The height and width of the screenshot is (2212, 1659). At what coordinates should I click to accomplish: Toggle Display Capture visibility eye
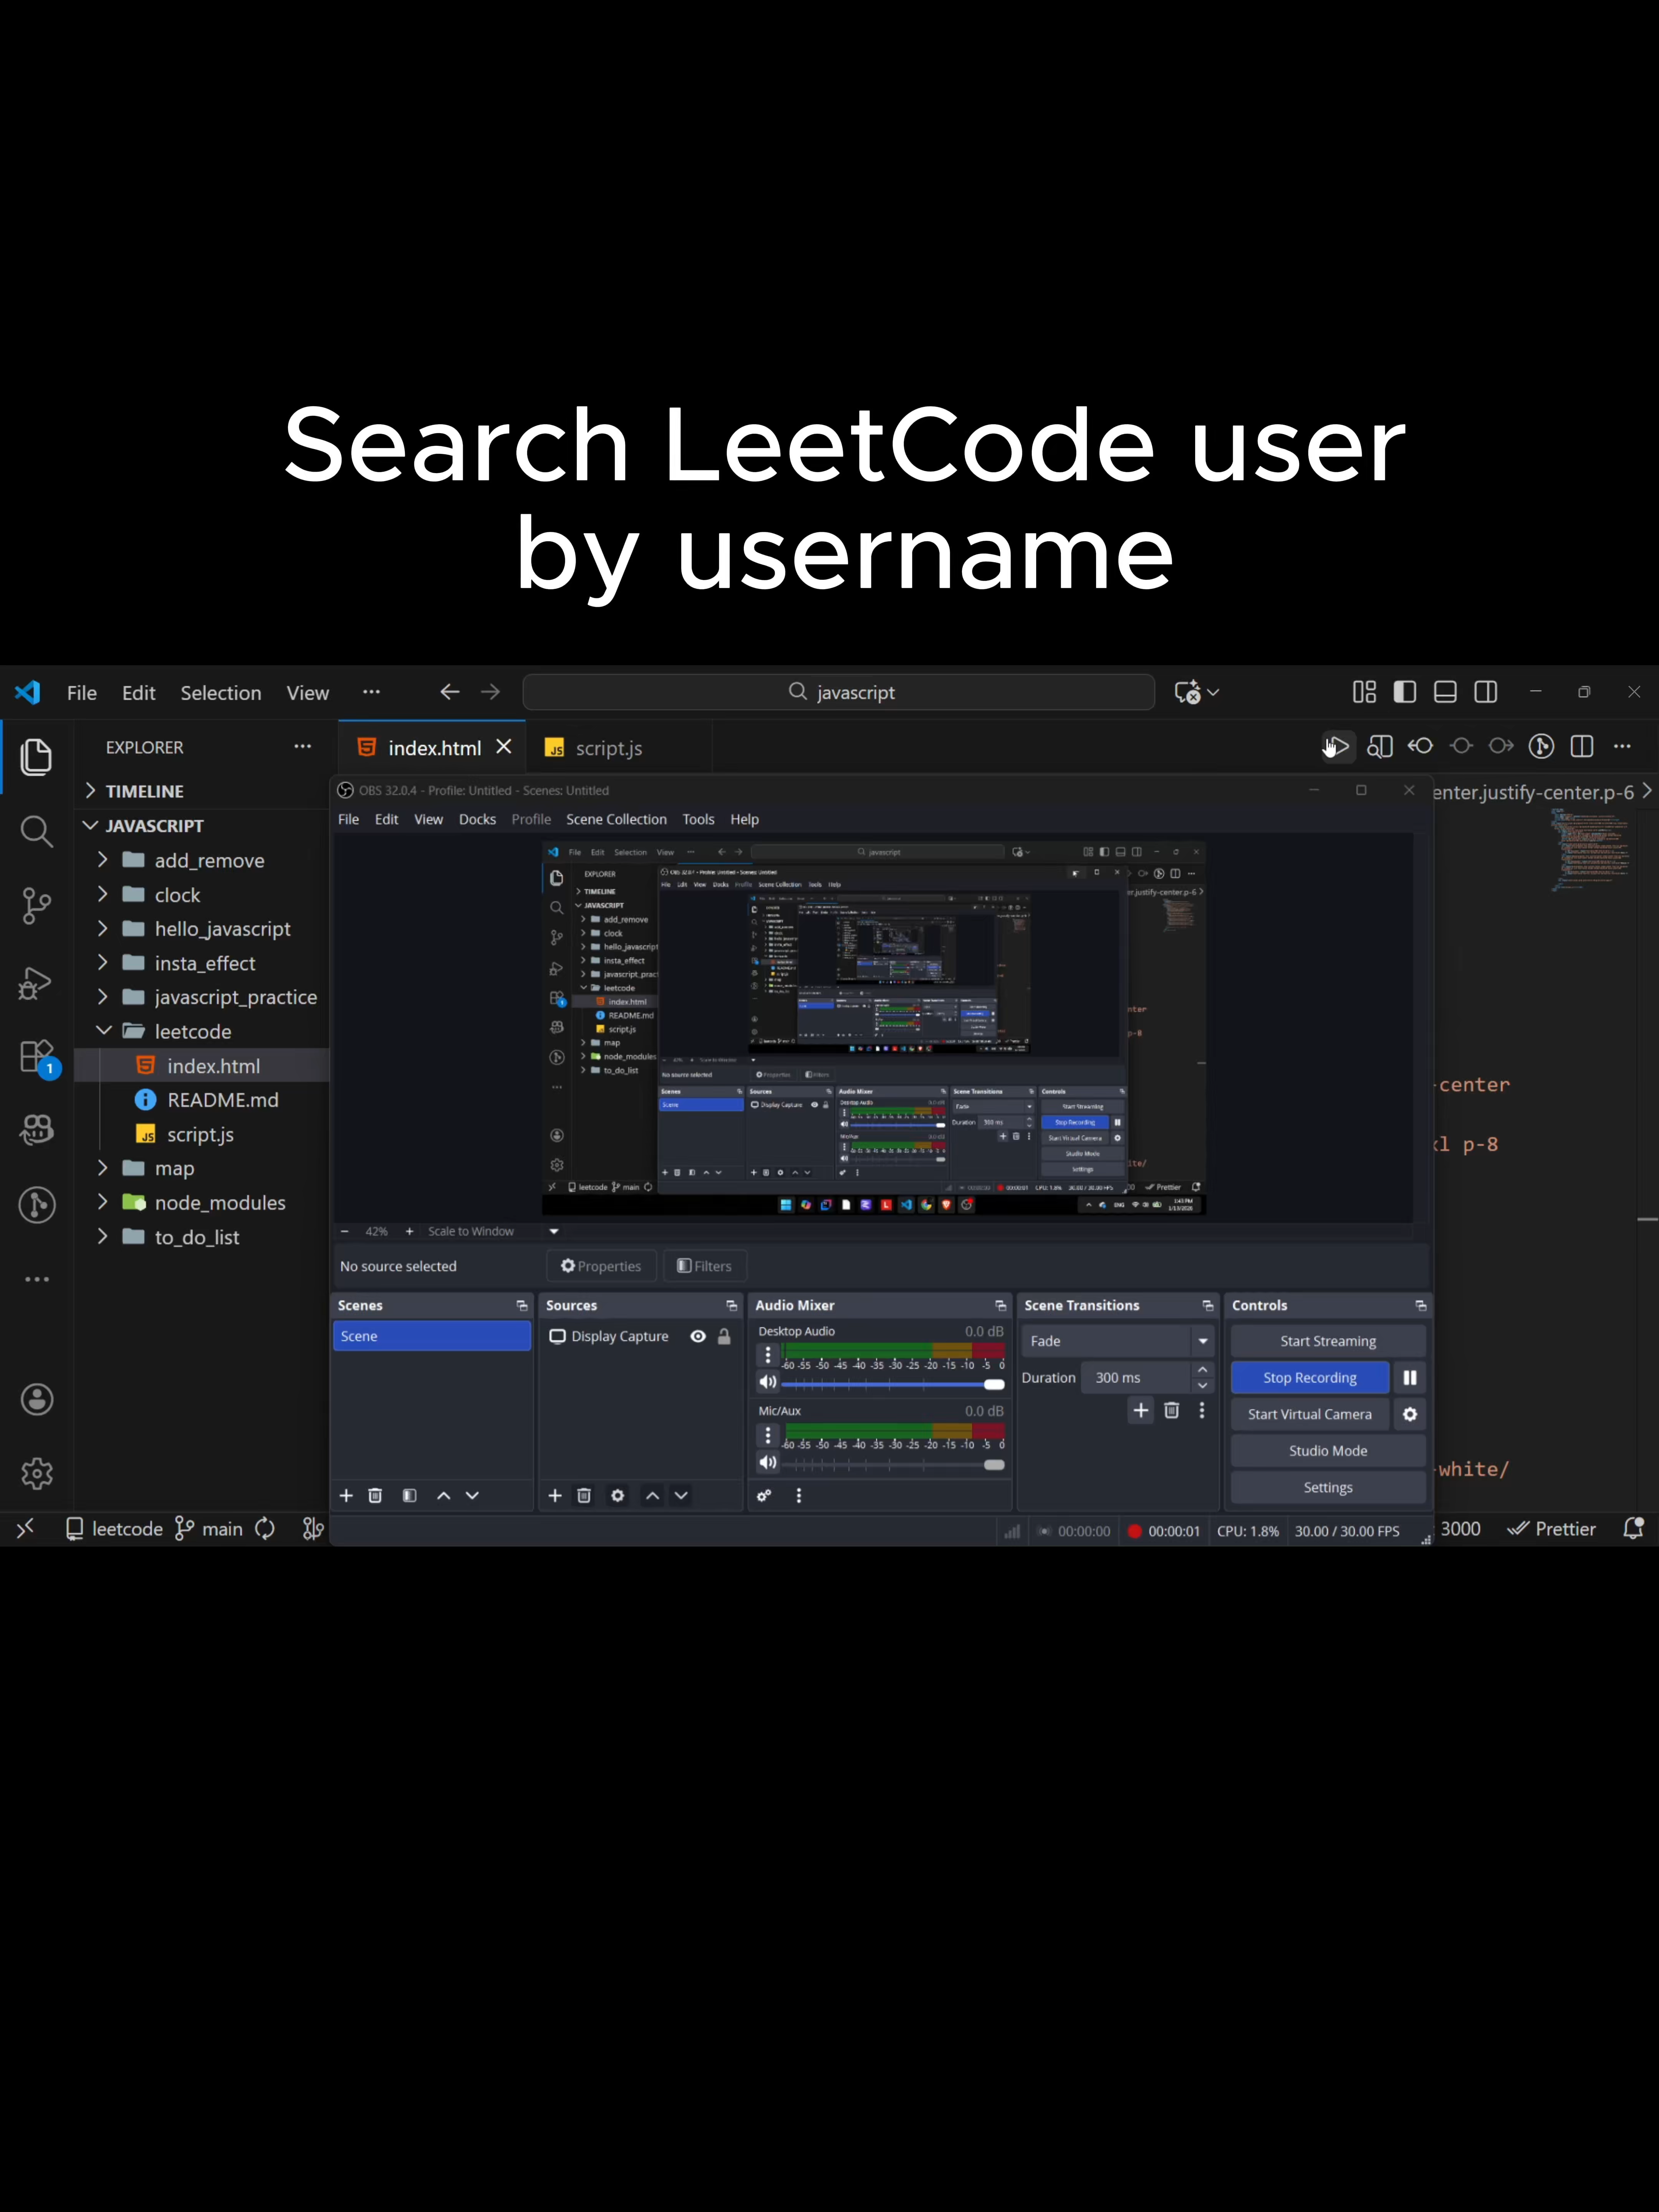pyautogui.click(x=698, y=1336)
